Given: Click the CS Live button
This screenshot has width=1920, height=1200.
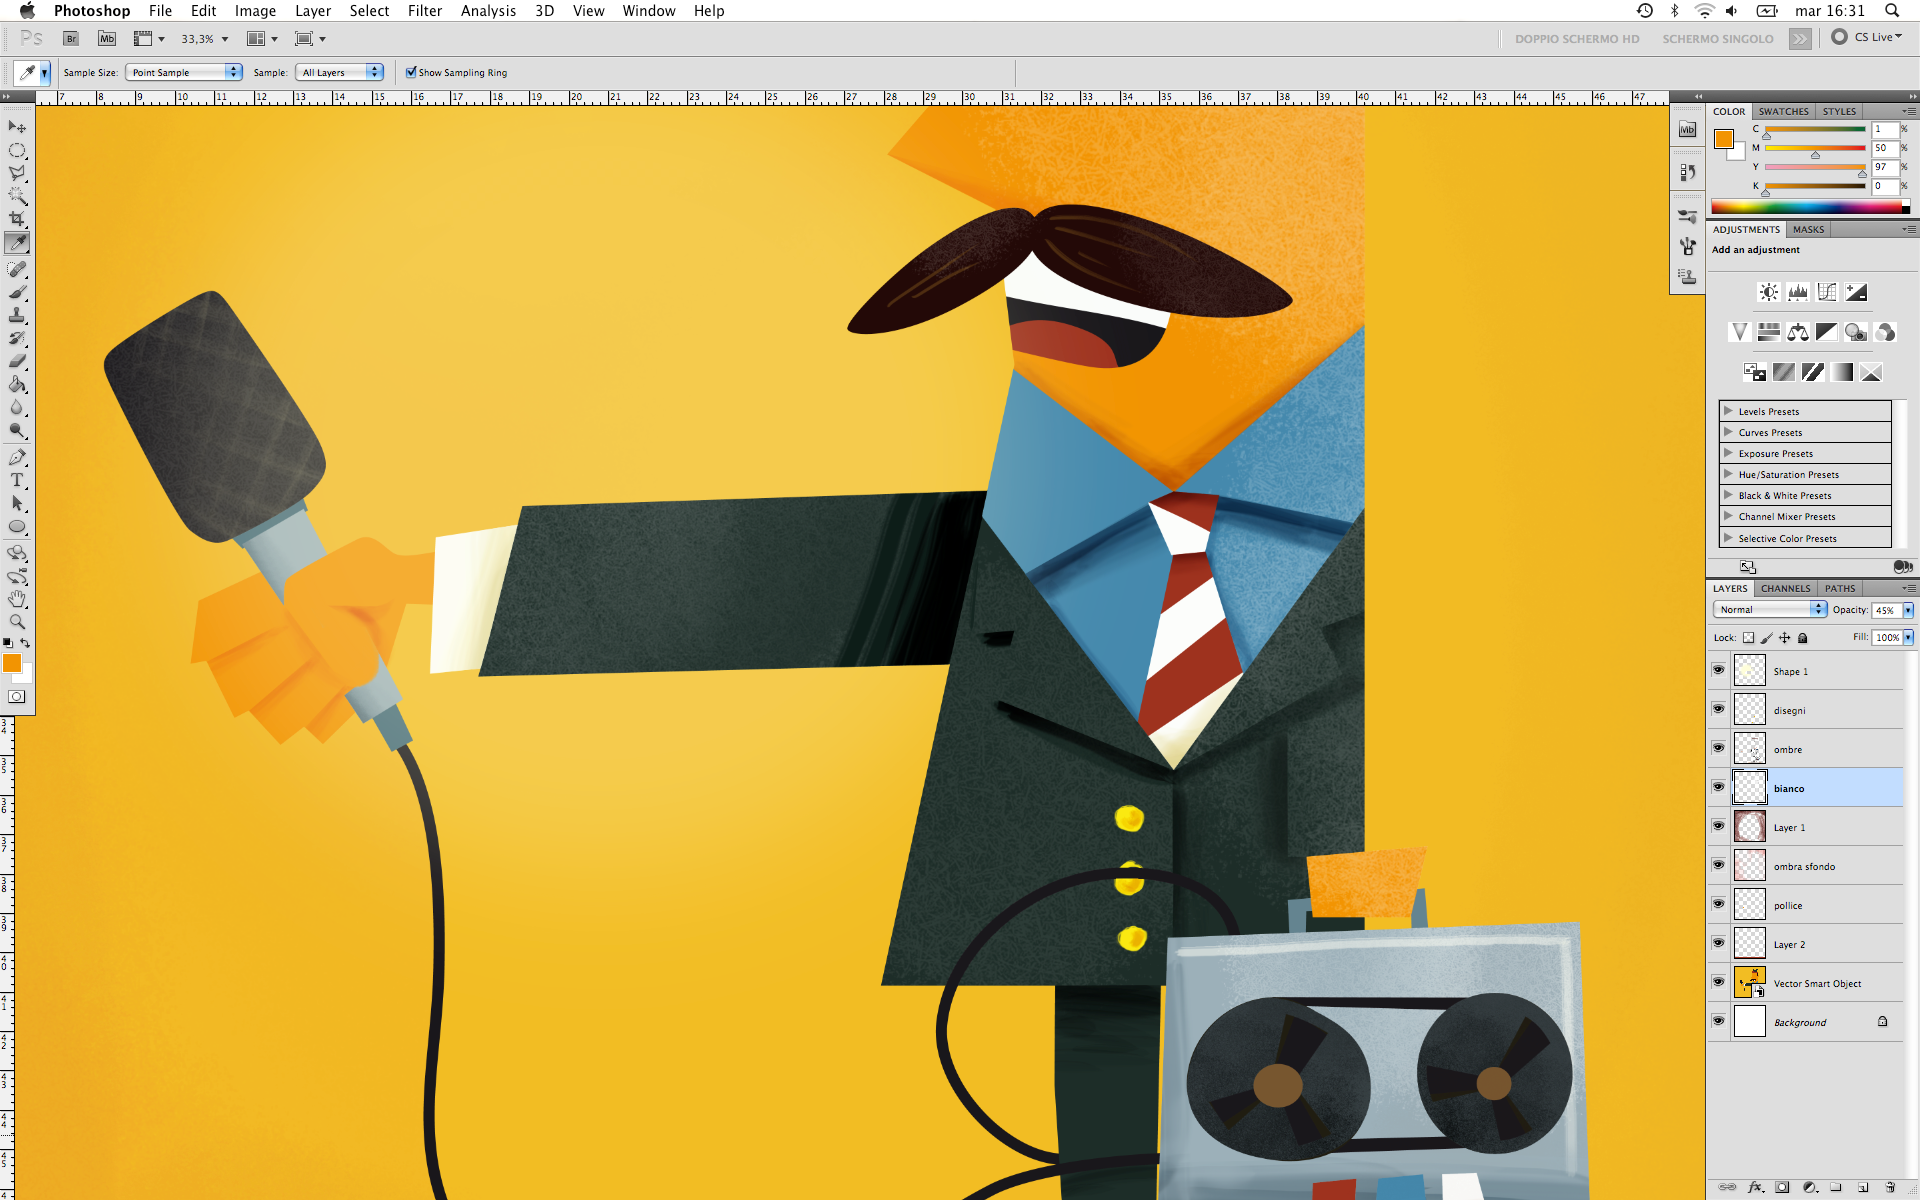Looking at the screenshot, I should pos(1867,37).
